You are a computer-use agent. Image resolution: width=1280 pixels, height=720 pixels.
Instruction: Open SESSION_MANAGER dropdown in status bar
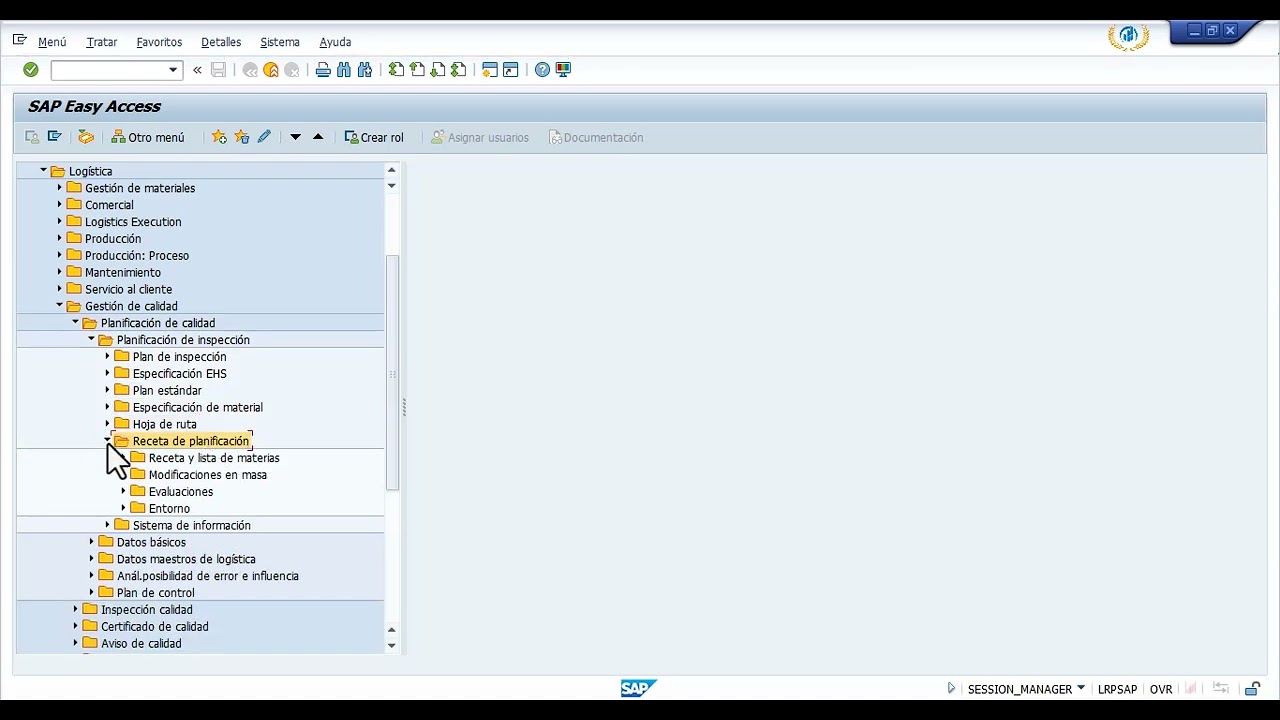click(x=1081, y=689)
